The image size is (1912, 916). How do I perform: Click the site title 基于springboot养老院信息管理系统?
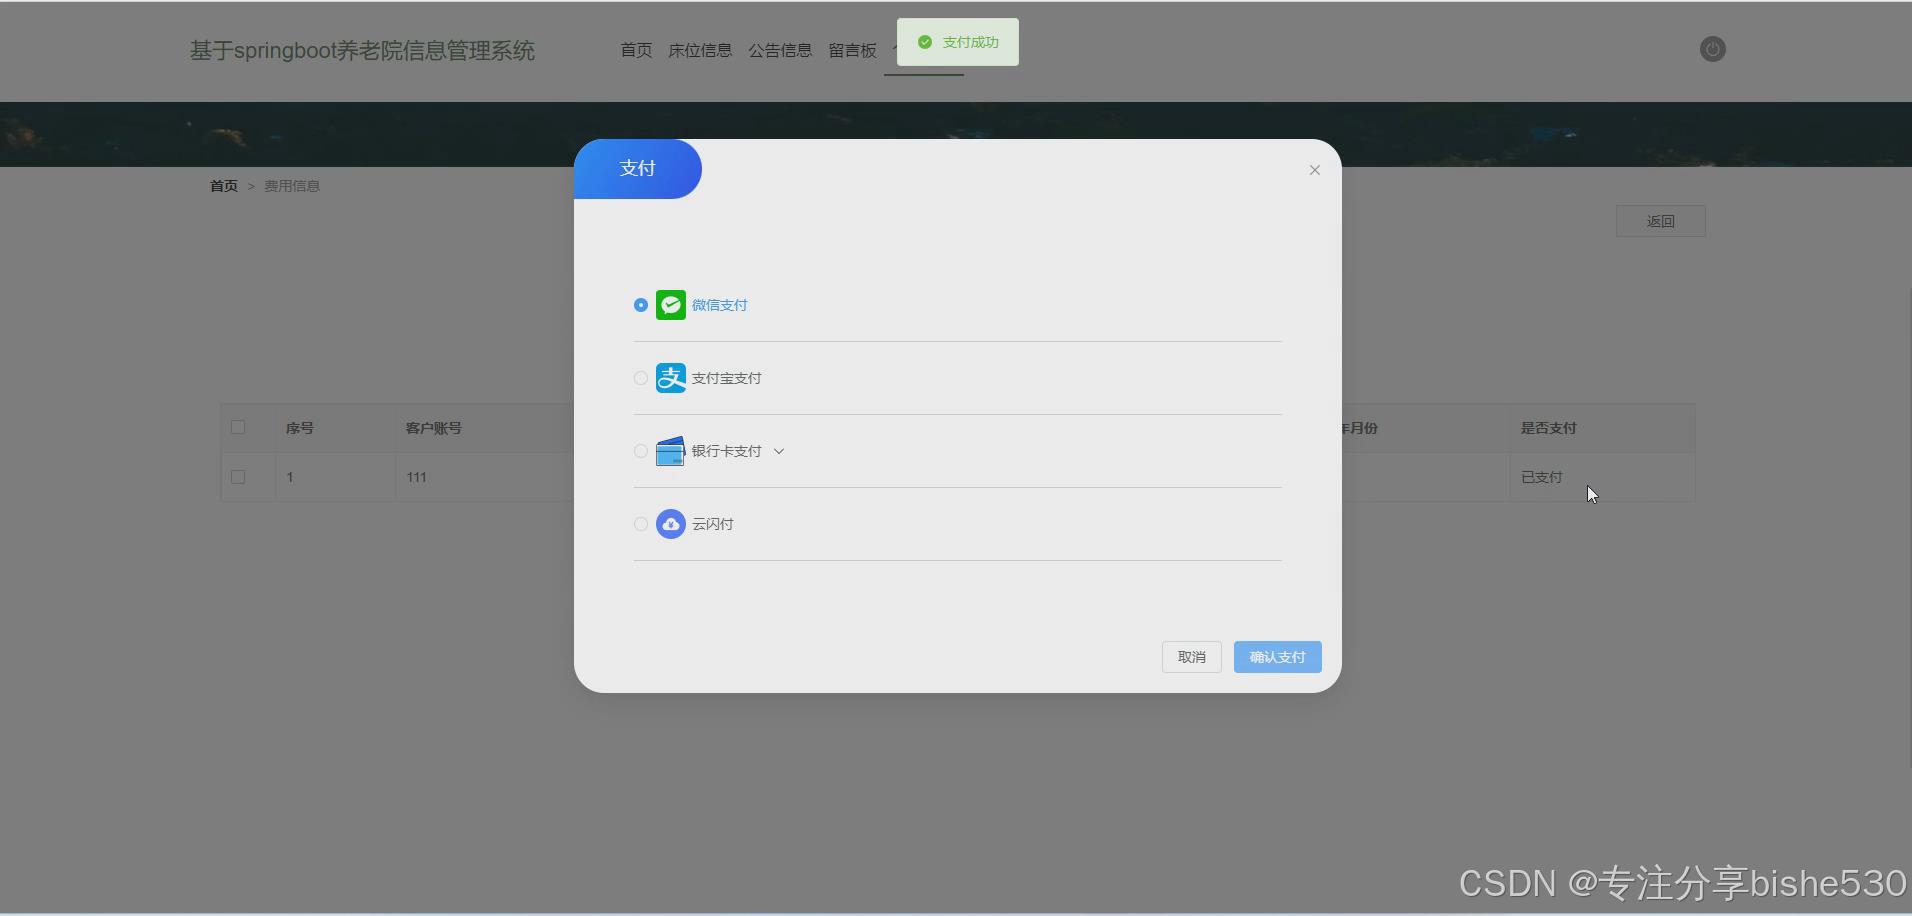[x=362, y=50]
